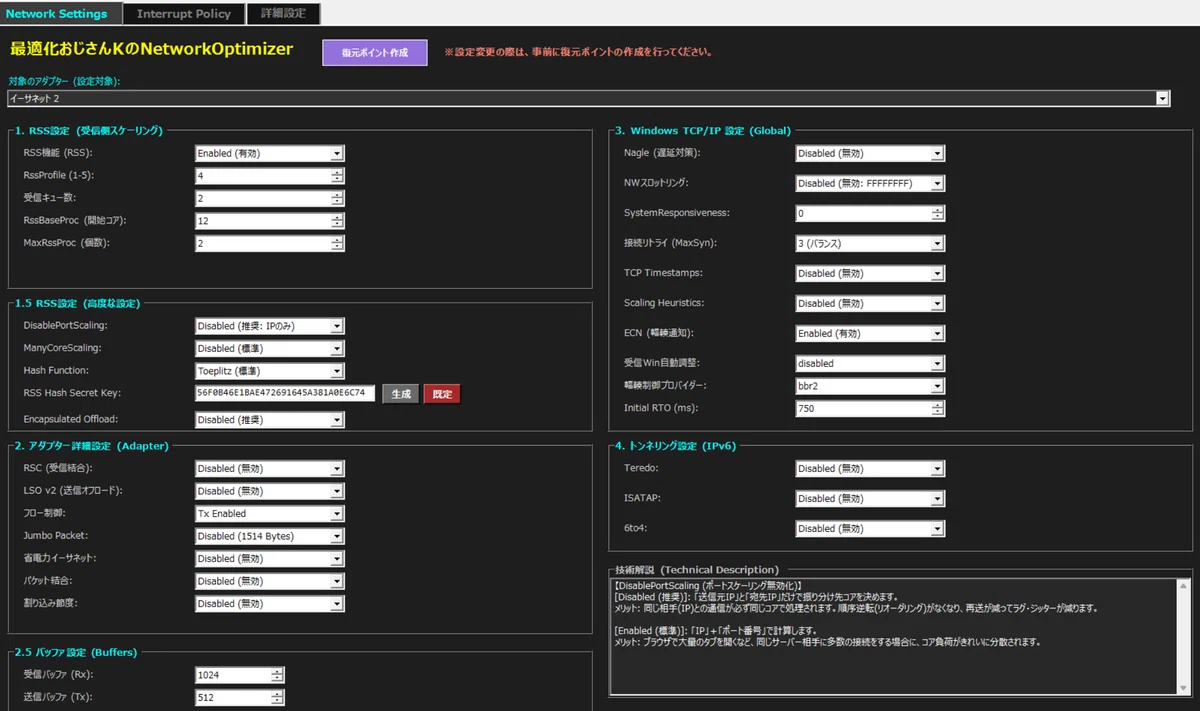Open the target adapter イーサネット 2 dropdown
The image size is (1200, 711).
[x=589, y=99]
